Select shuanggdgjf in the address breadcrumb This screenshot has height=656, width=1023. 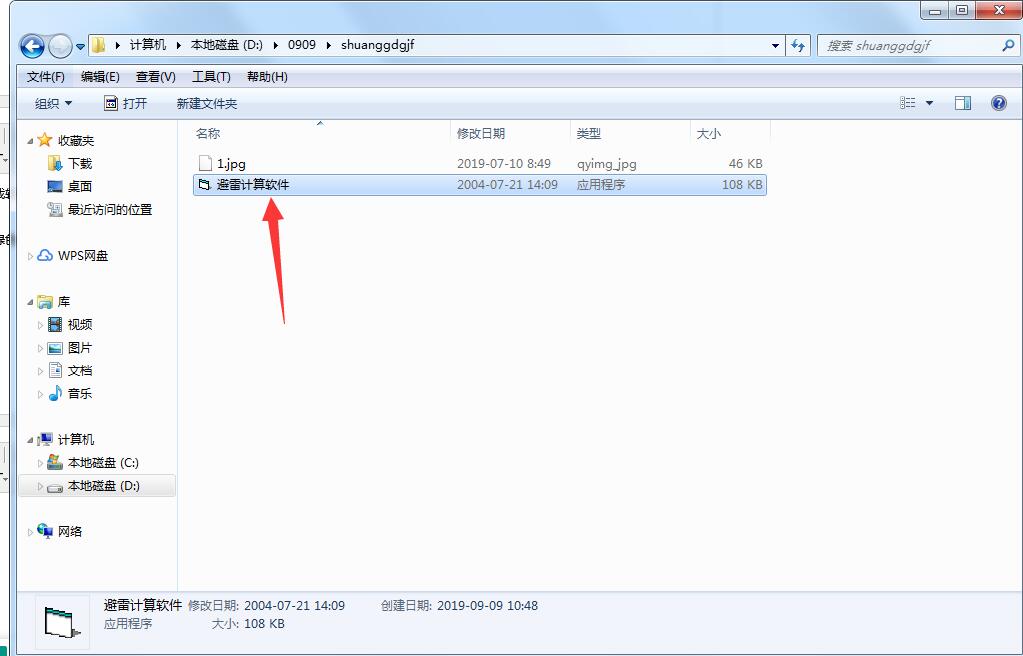click(377, 45)
